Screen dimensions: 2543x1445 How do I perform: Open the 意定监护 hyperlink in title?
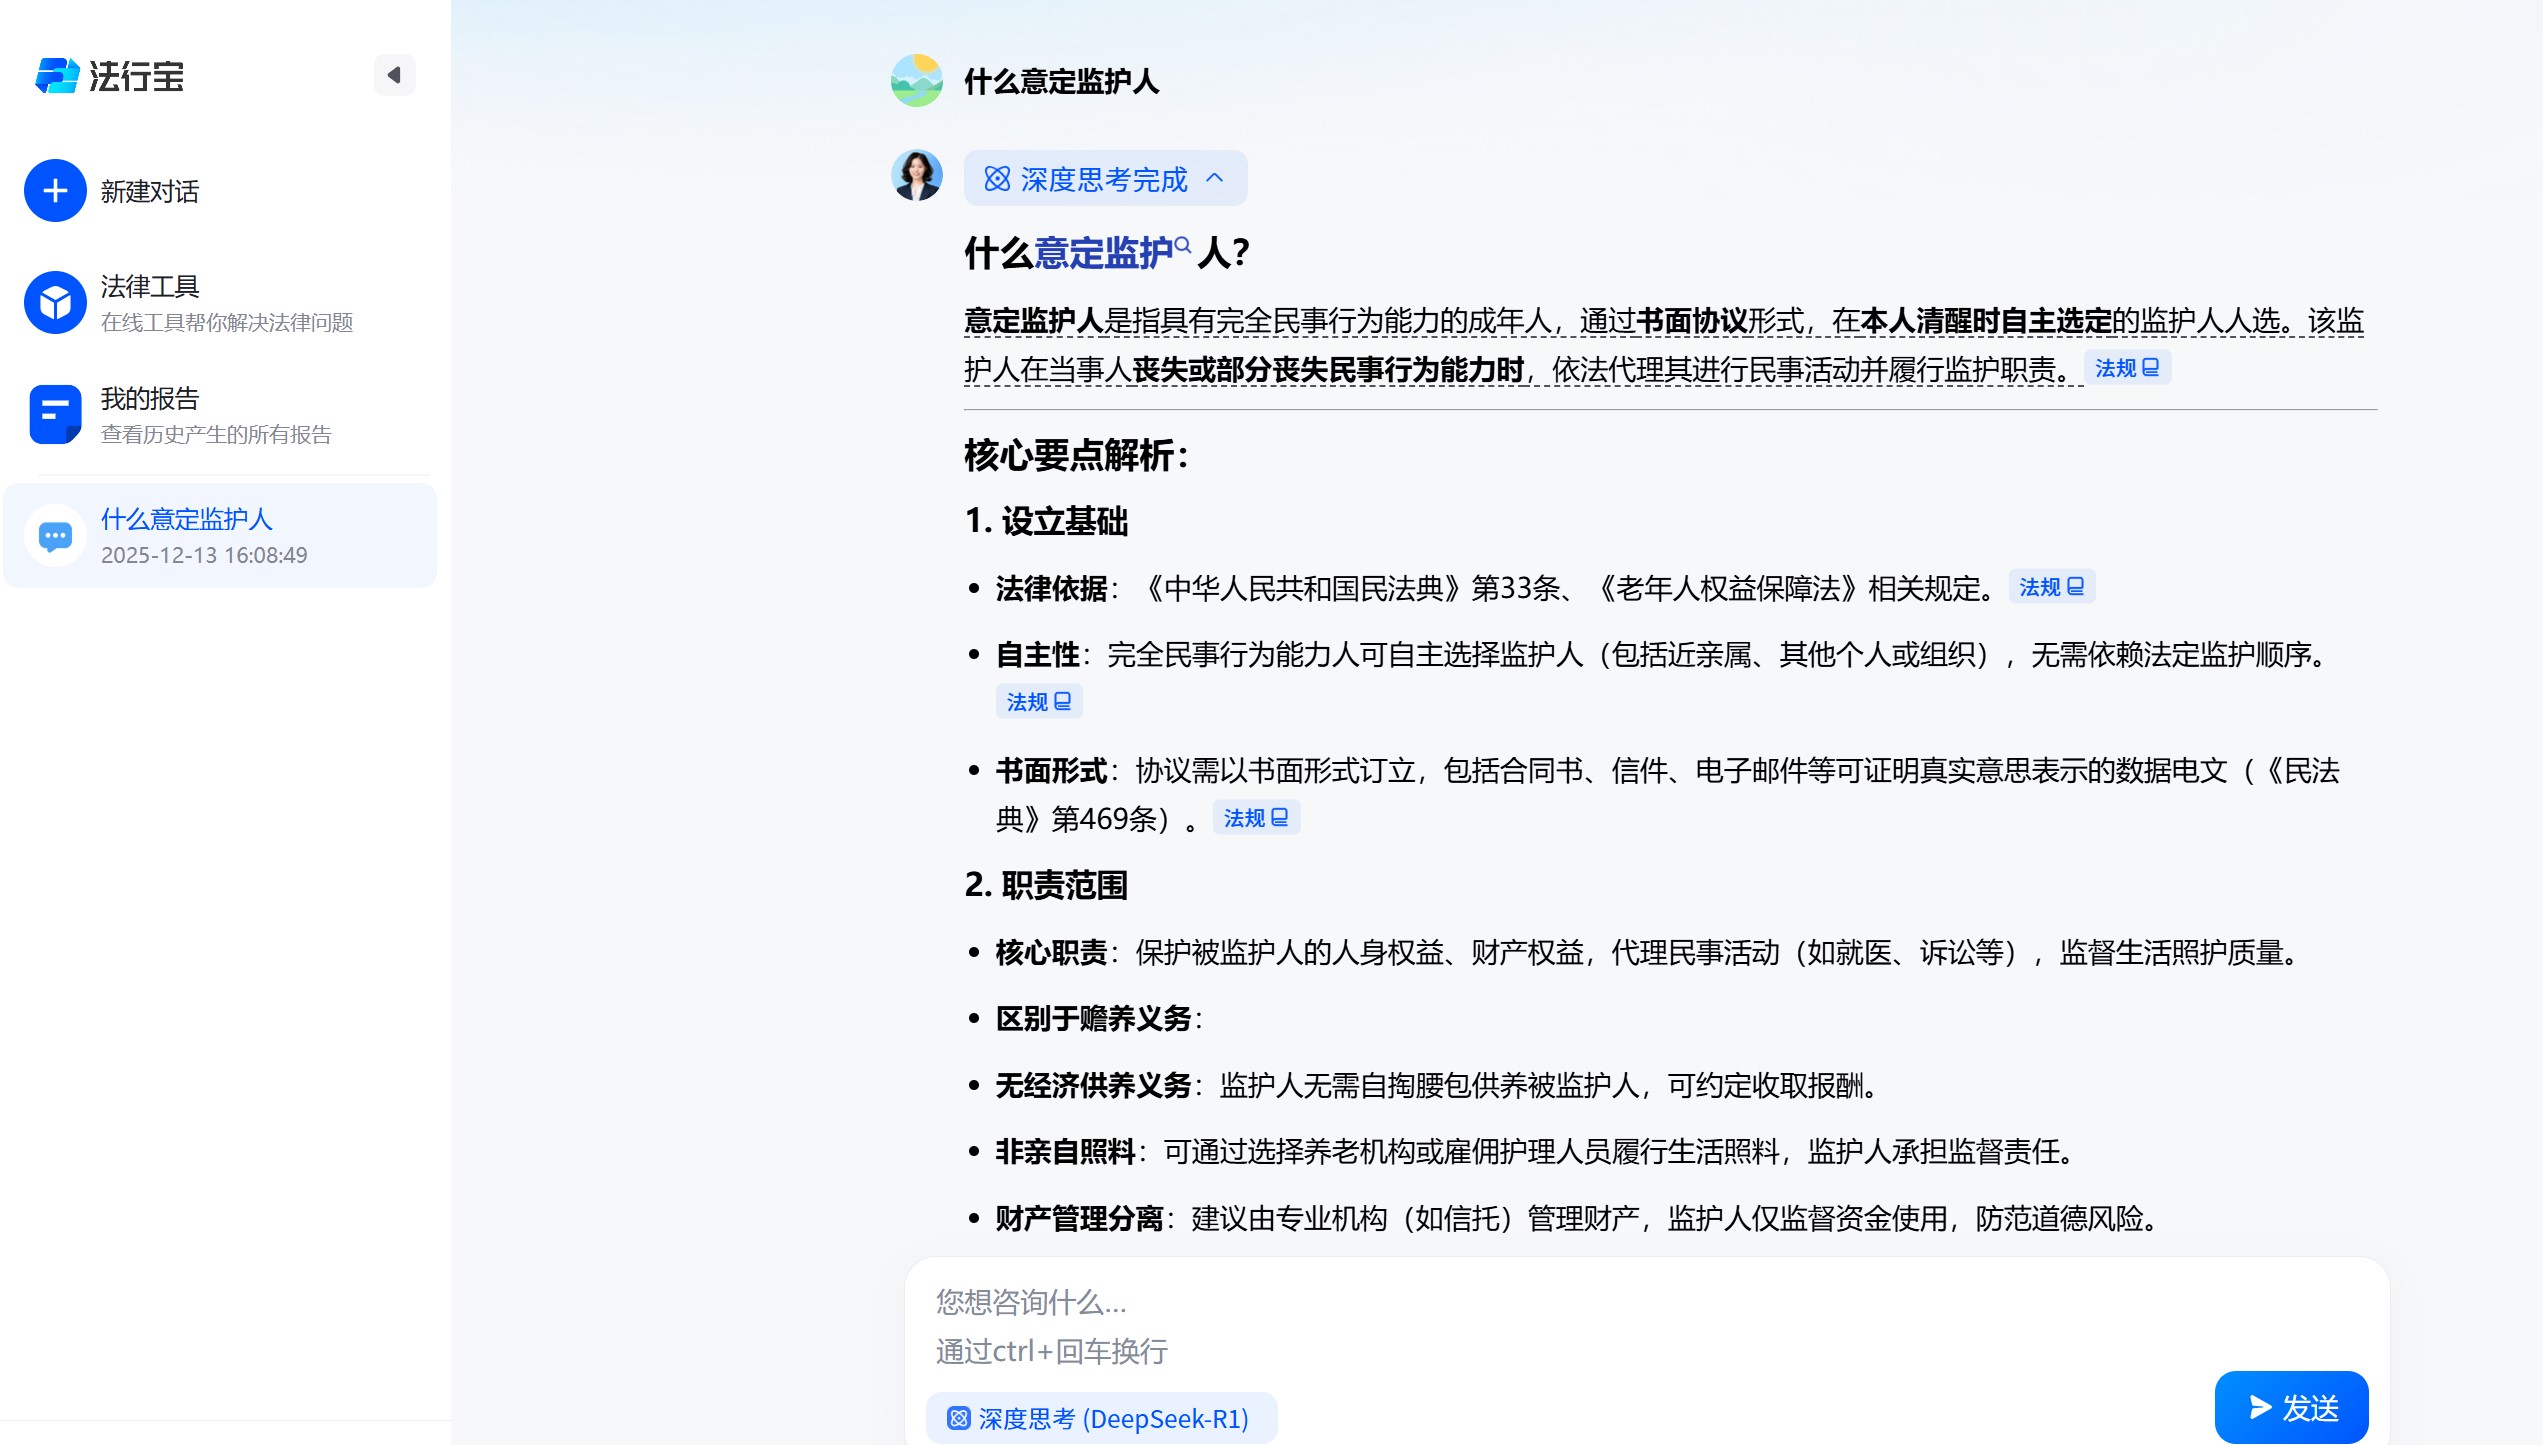click(x=1102, y=254)
